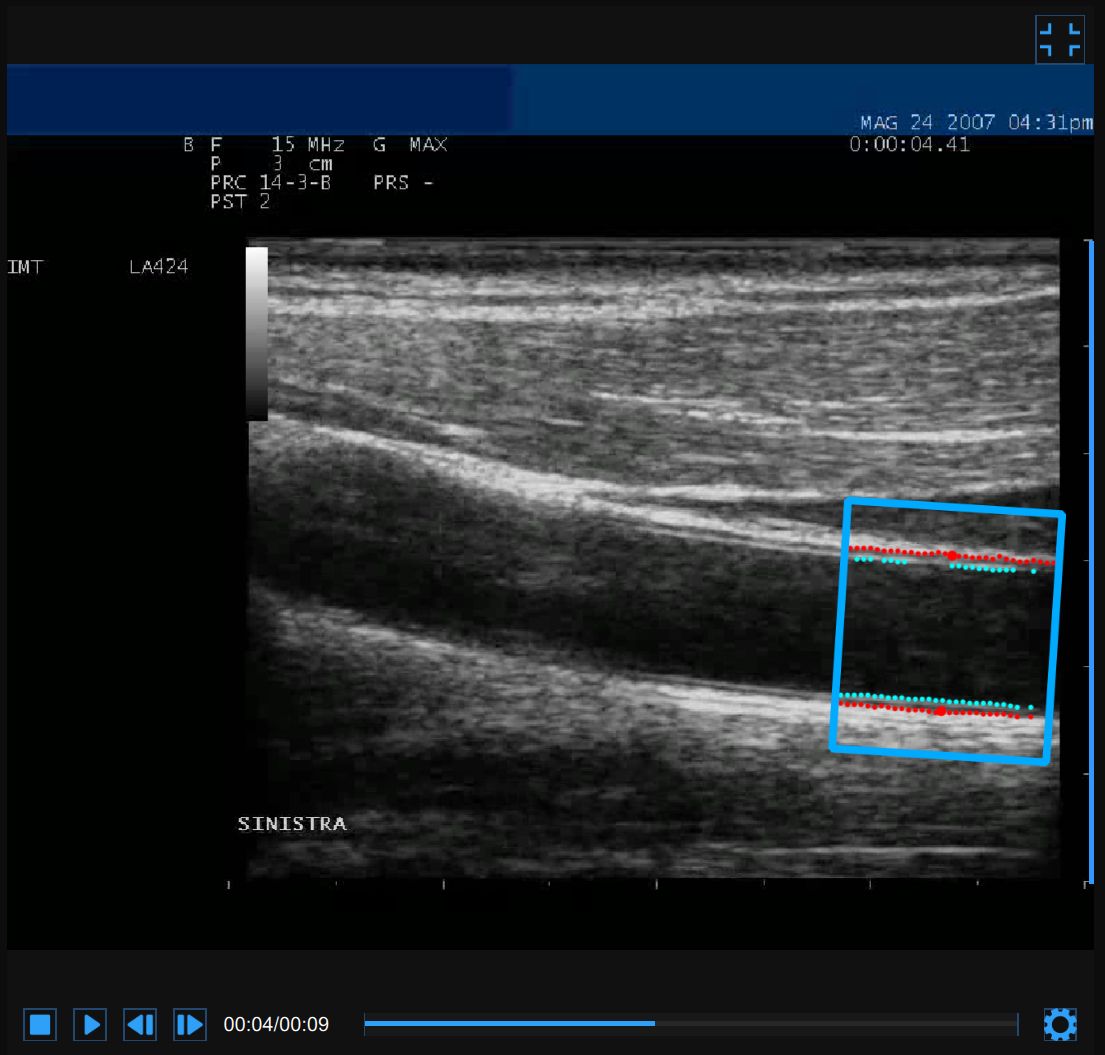The width and height of the screenshot is (1105, 1055).
Task: Click the SINISTRA label on the scan
Action: tap(292, 824)
